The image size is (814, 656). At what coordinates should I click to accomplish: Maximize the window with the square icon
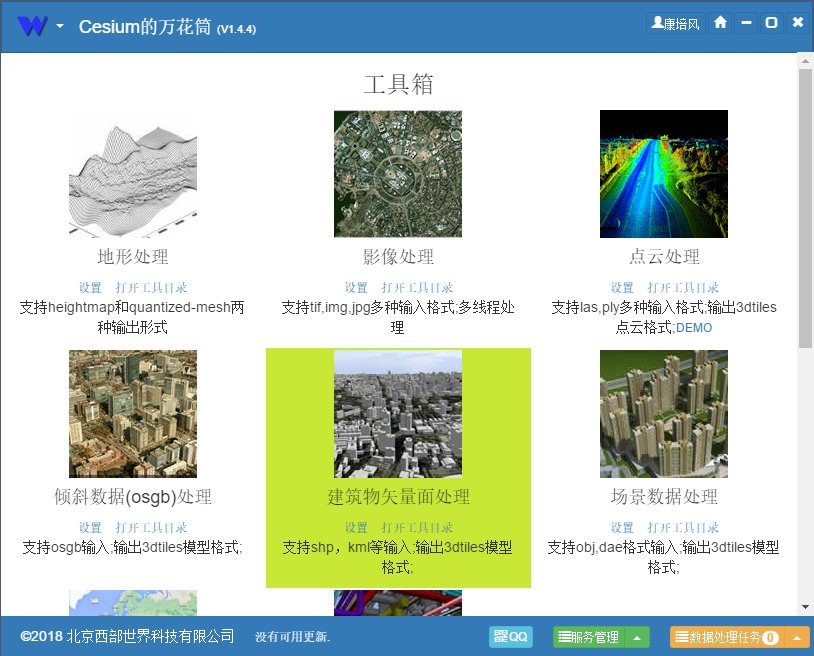point(771,23)
